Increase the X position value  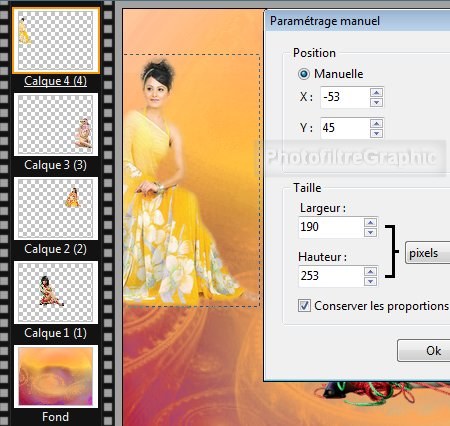(x=377, y=92)
